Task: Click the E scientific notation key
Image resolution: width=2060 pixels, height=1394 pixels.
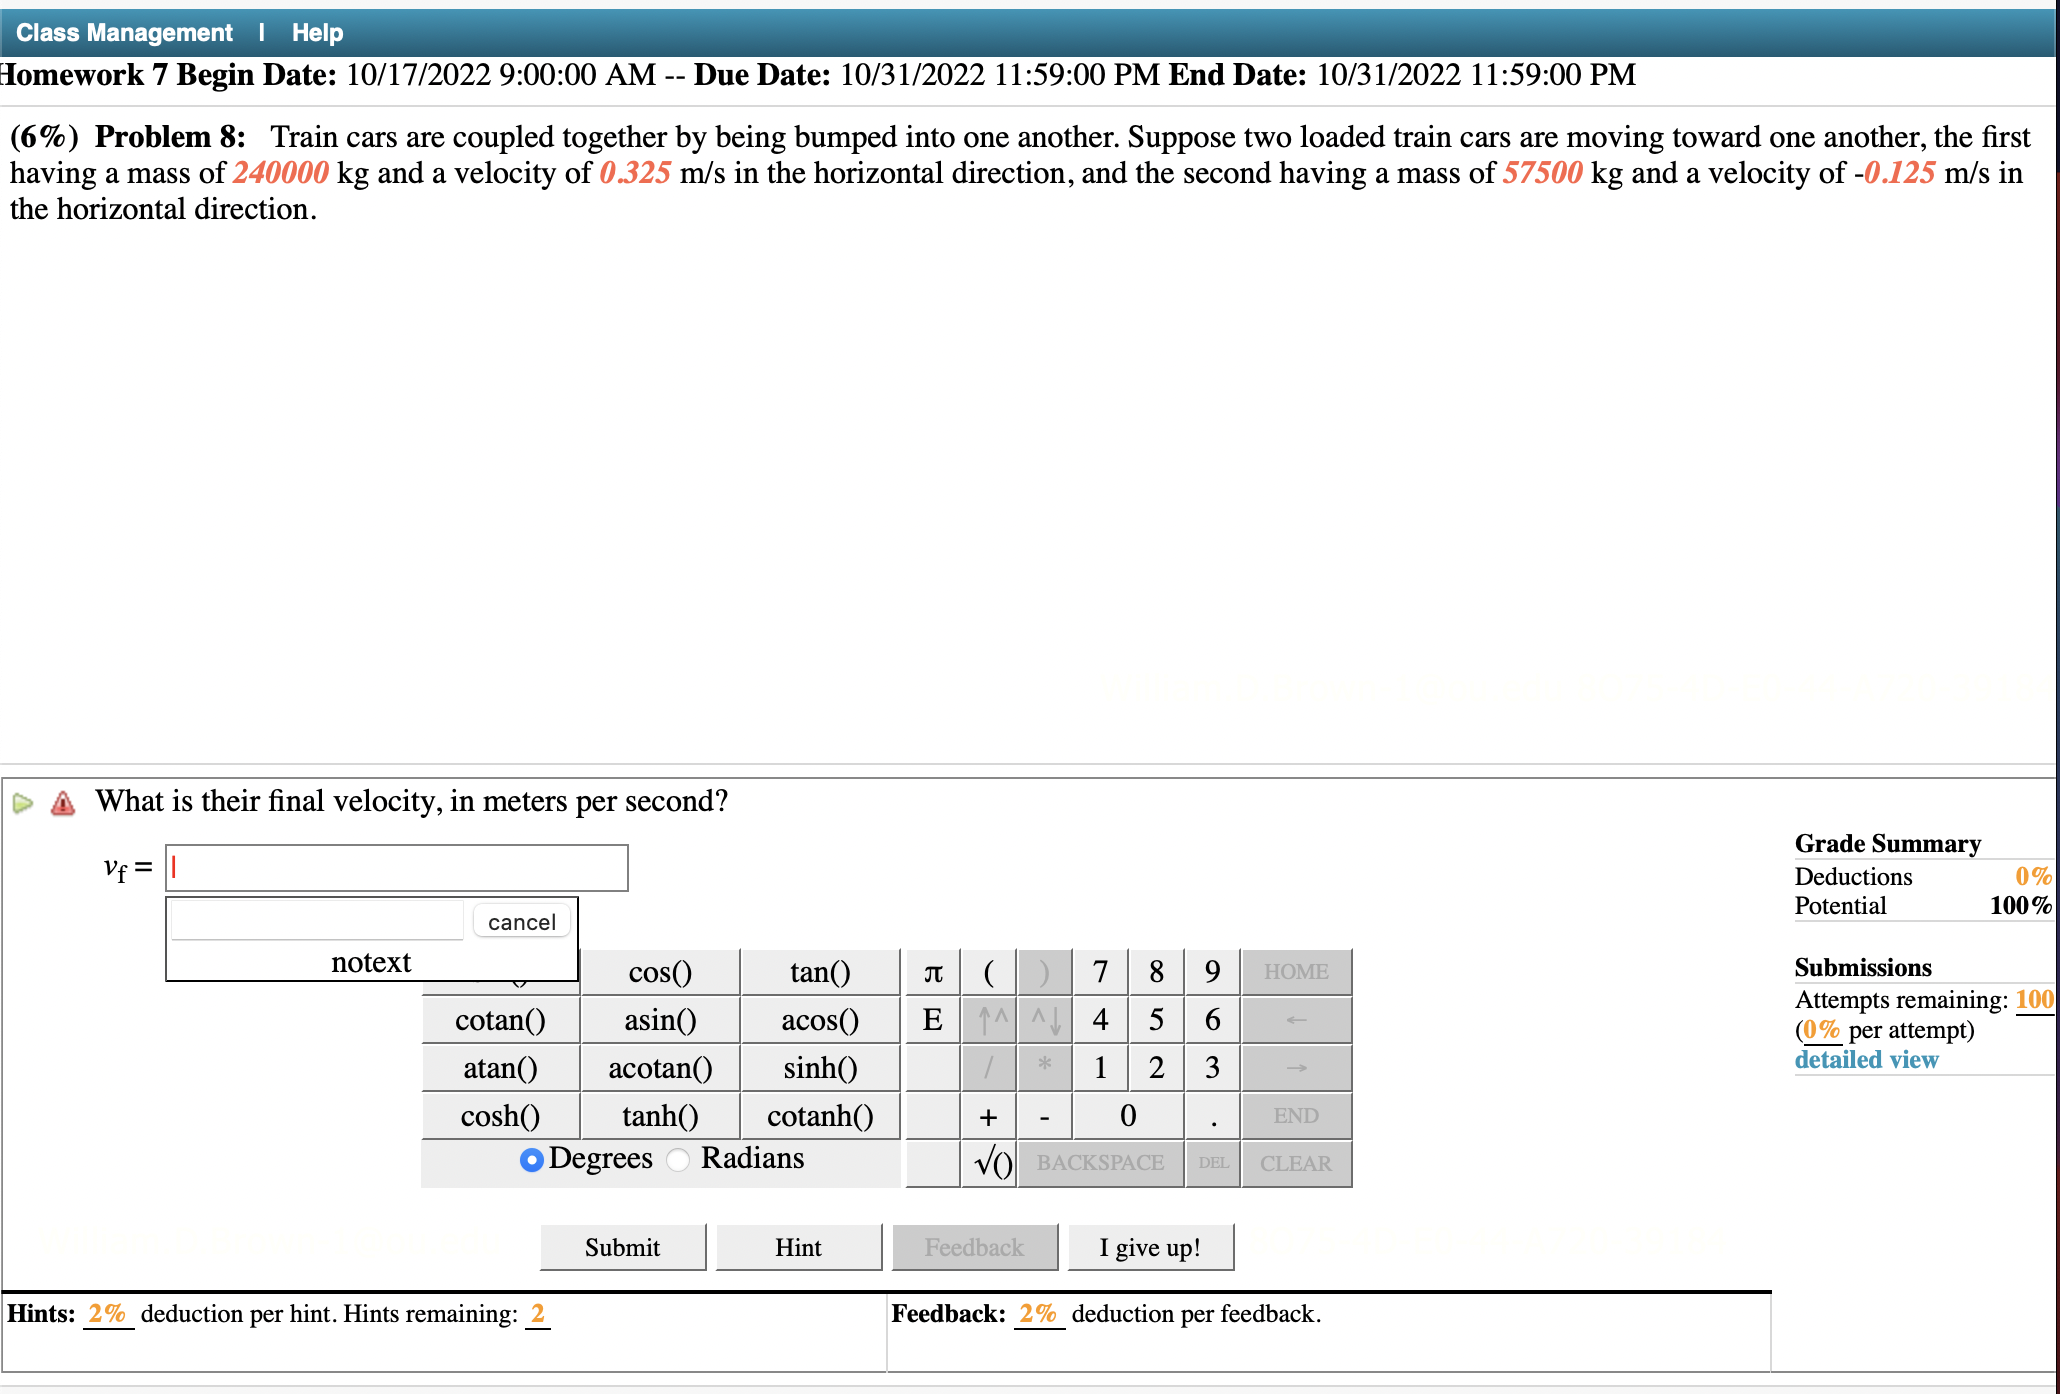Action: click(932, 1019)
